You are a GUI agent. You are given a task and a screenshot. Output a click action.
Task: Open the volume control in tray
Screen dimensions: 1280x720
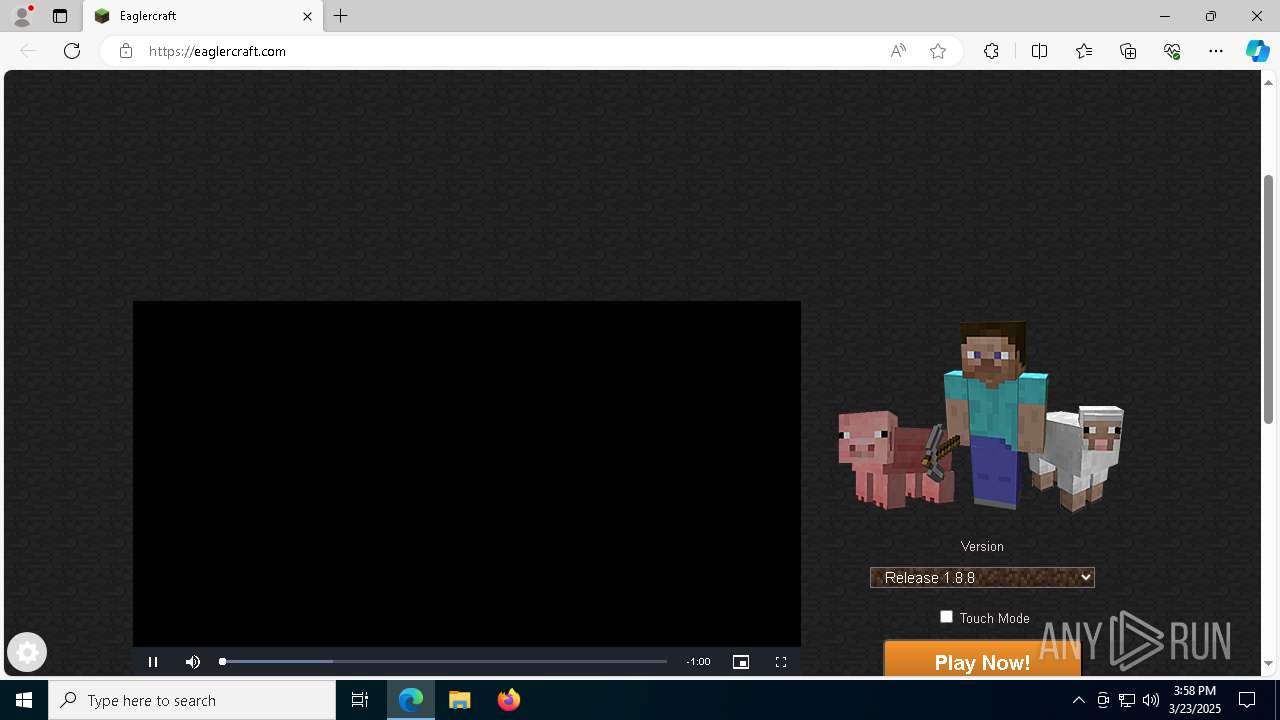point(1151,700)
